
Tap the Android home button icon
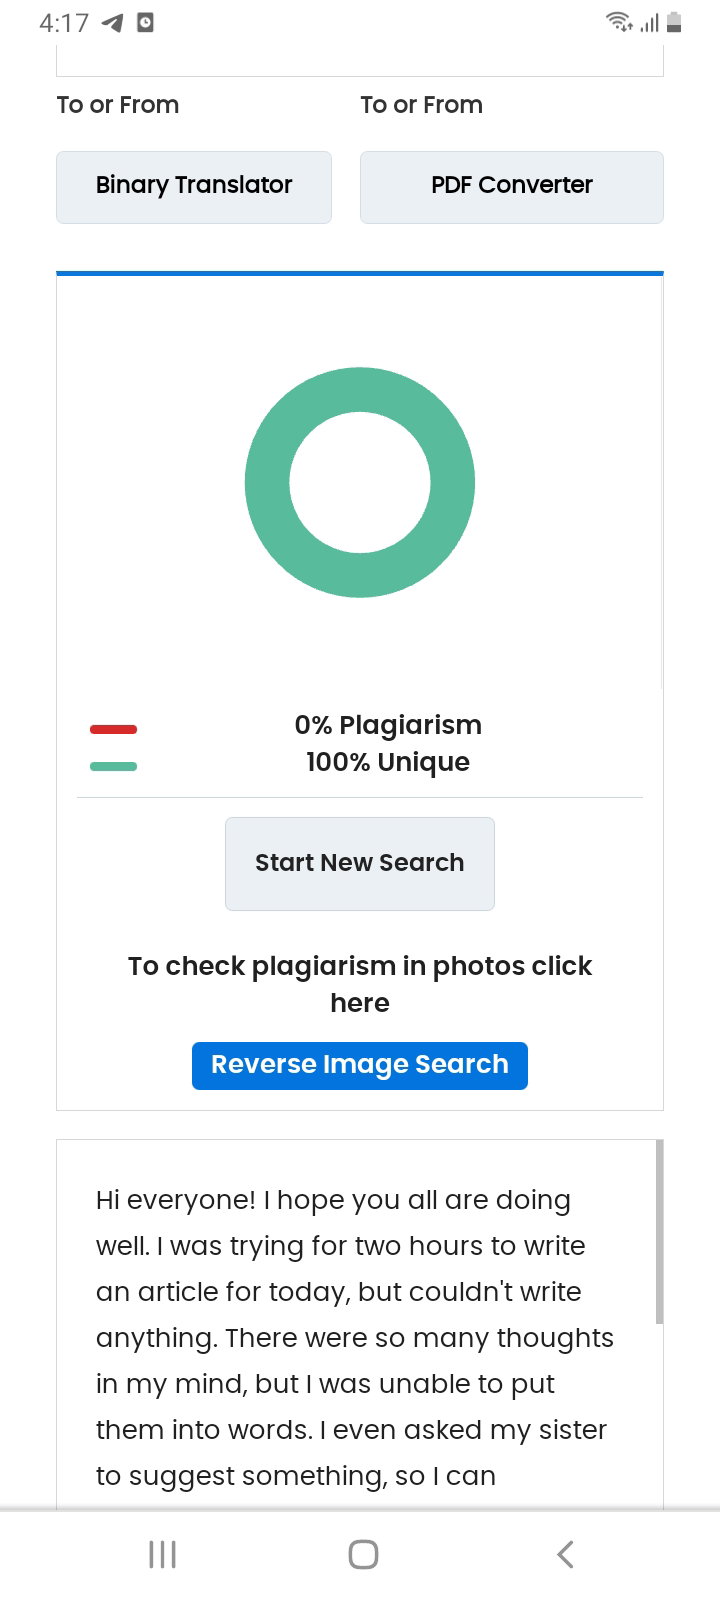coord(363,1554)
